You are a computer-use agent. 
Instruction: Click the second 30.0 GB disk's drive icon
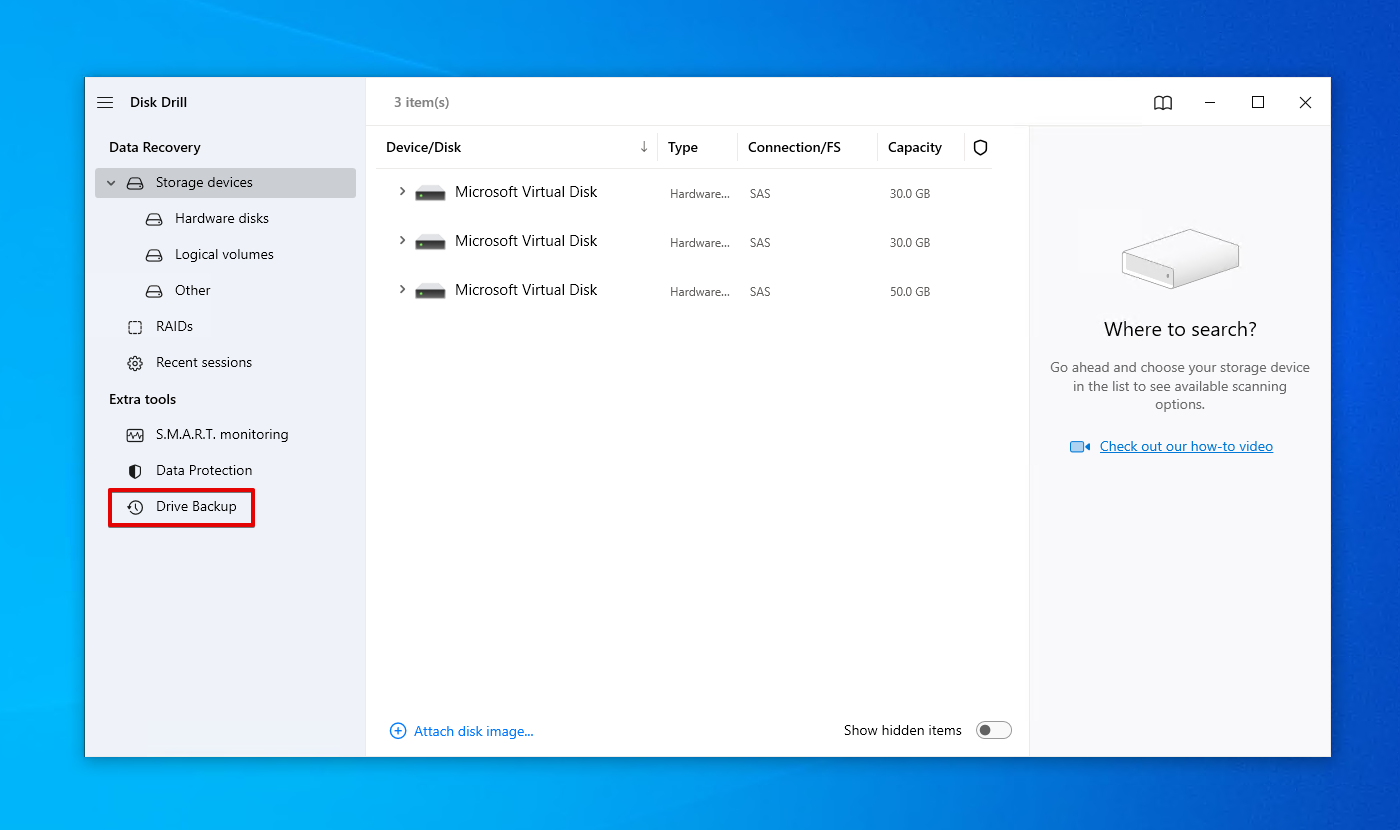(430, 241)
